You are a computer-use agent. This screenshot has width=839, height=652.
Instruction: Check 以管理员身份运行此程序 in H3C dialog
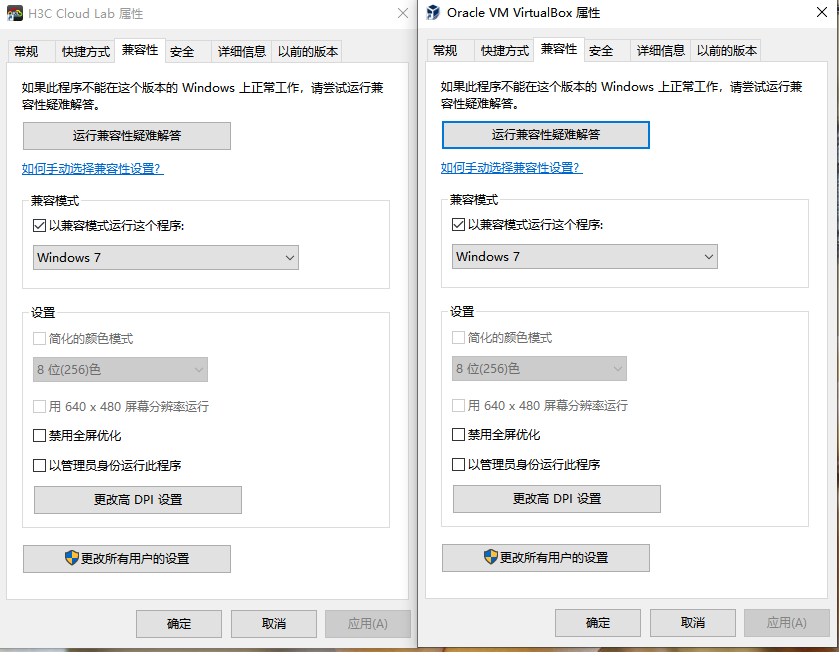pos(40,465)
